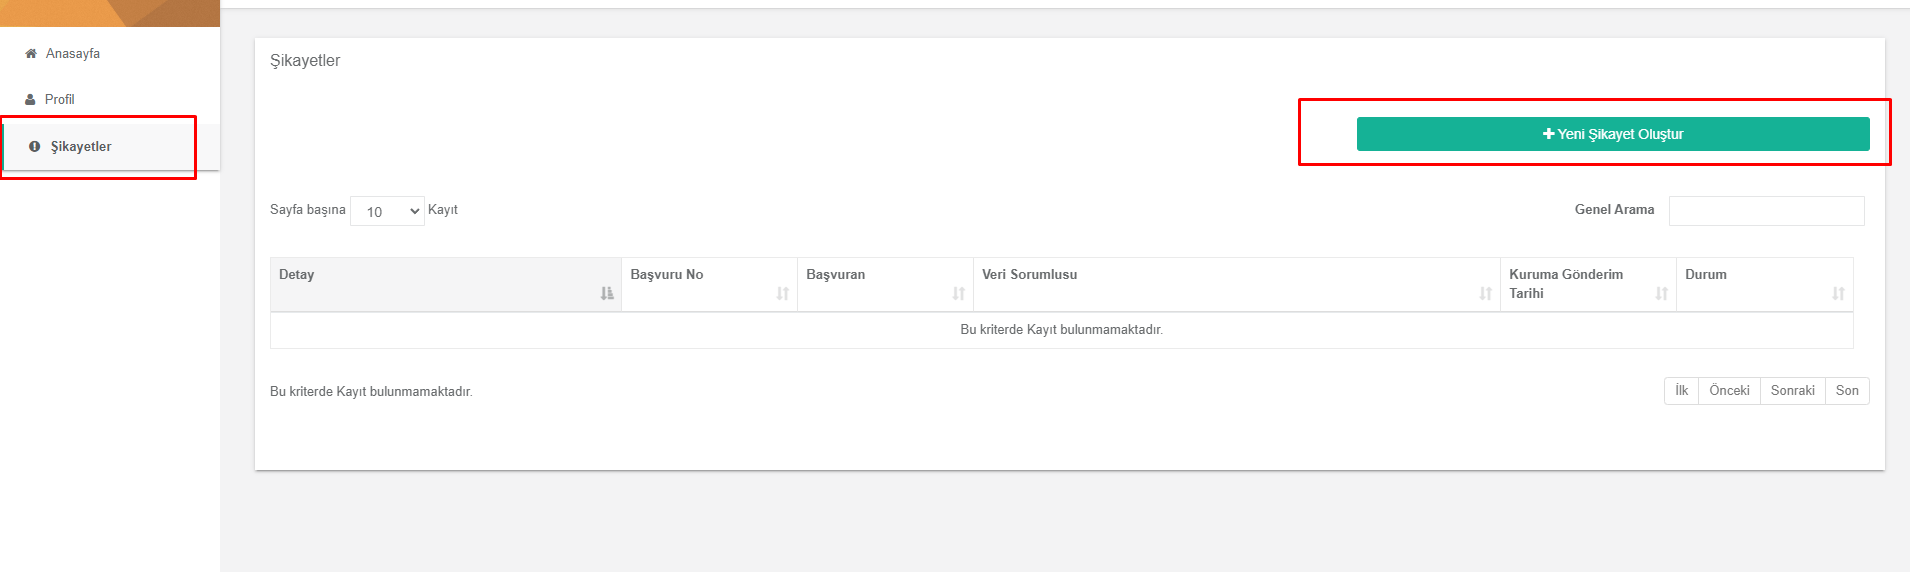
Task: Click the Sonraki pagination button
Action: pyautogui.click(x=1792, y=391)
